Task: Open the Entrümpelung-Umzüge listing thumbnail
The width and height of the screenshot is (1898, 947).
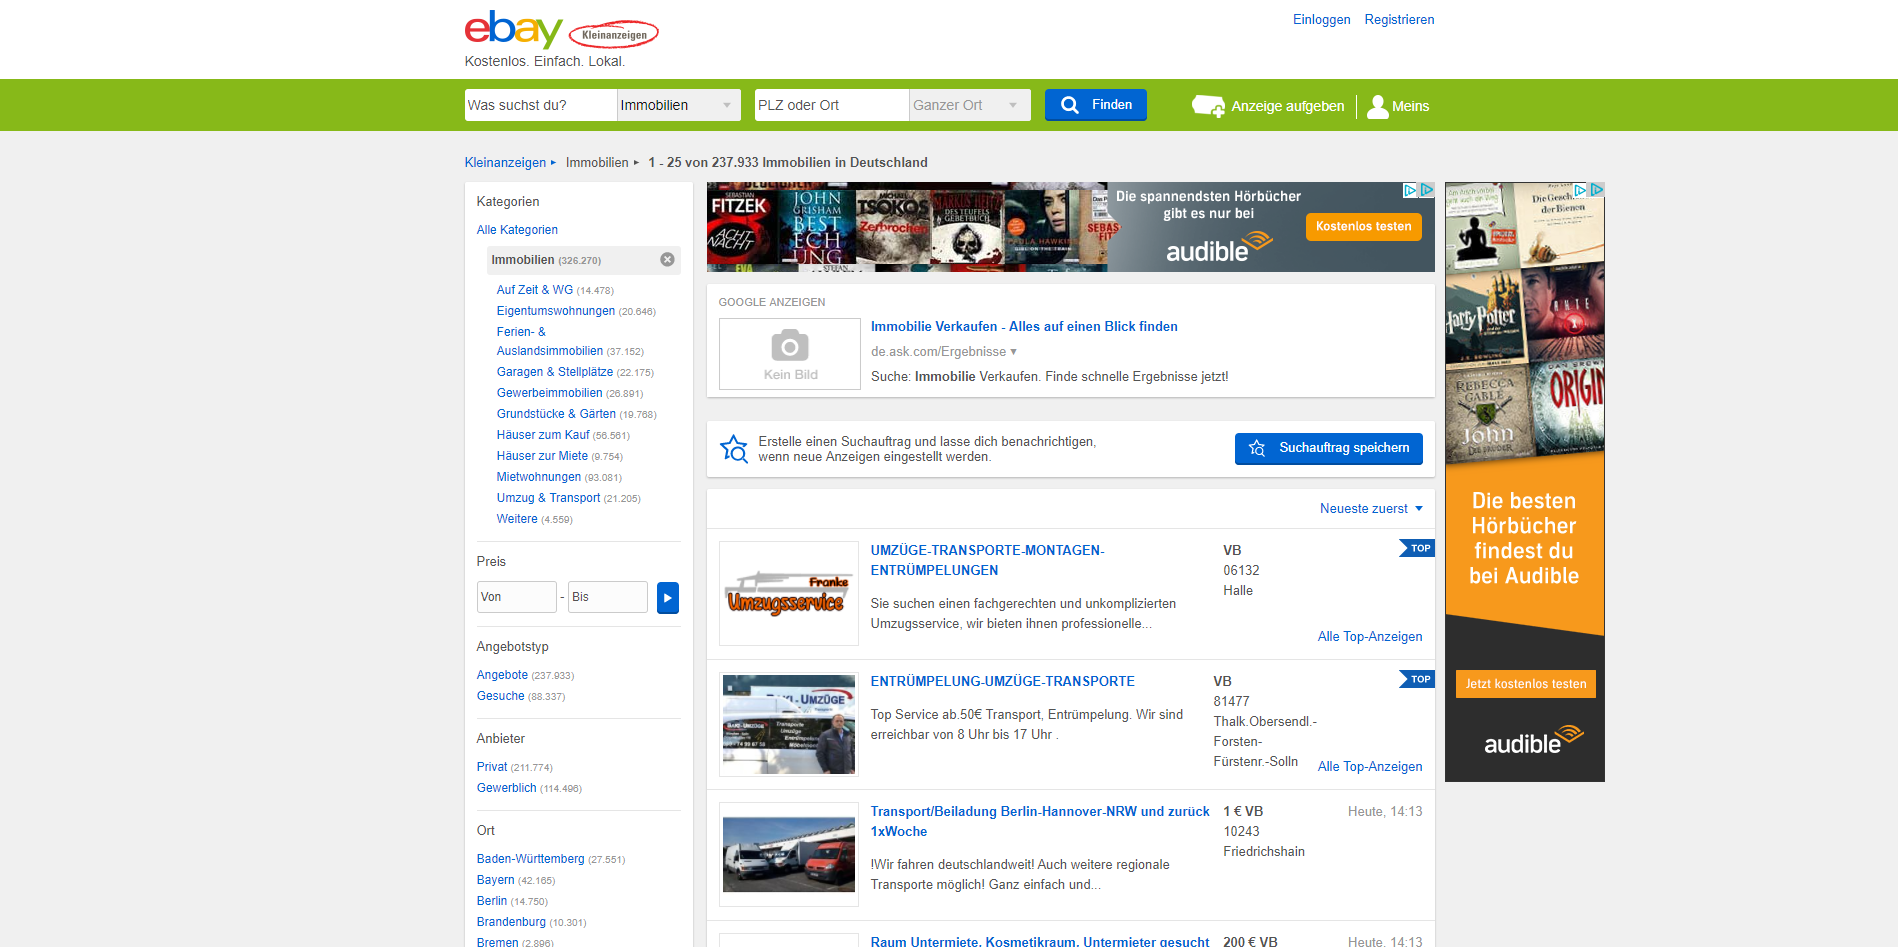Action: pos(789,725)
